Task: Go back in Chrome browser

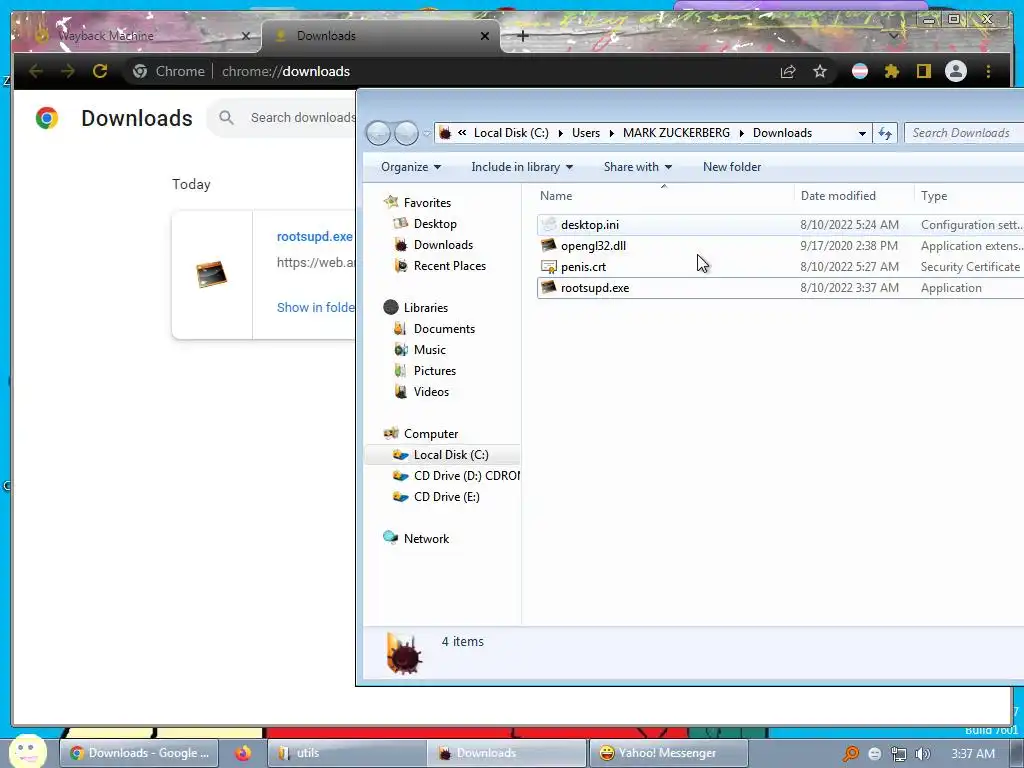Action: click(36, 71)
